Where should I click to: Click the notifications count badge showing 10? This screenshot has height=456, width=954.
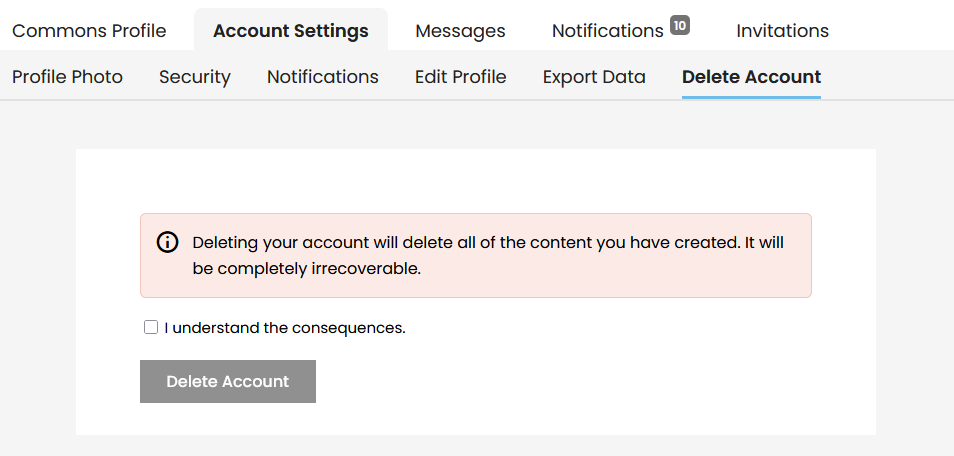(680, 26)
